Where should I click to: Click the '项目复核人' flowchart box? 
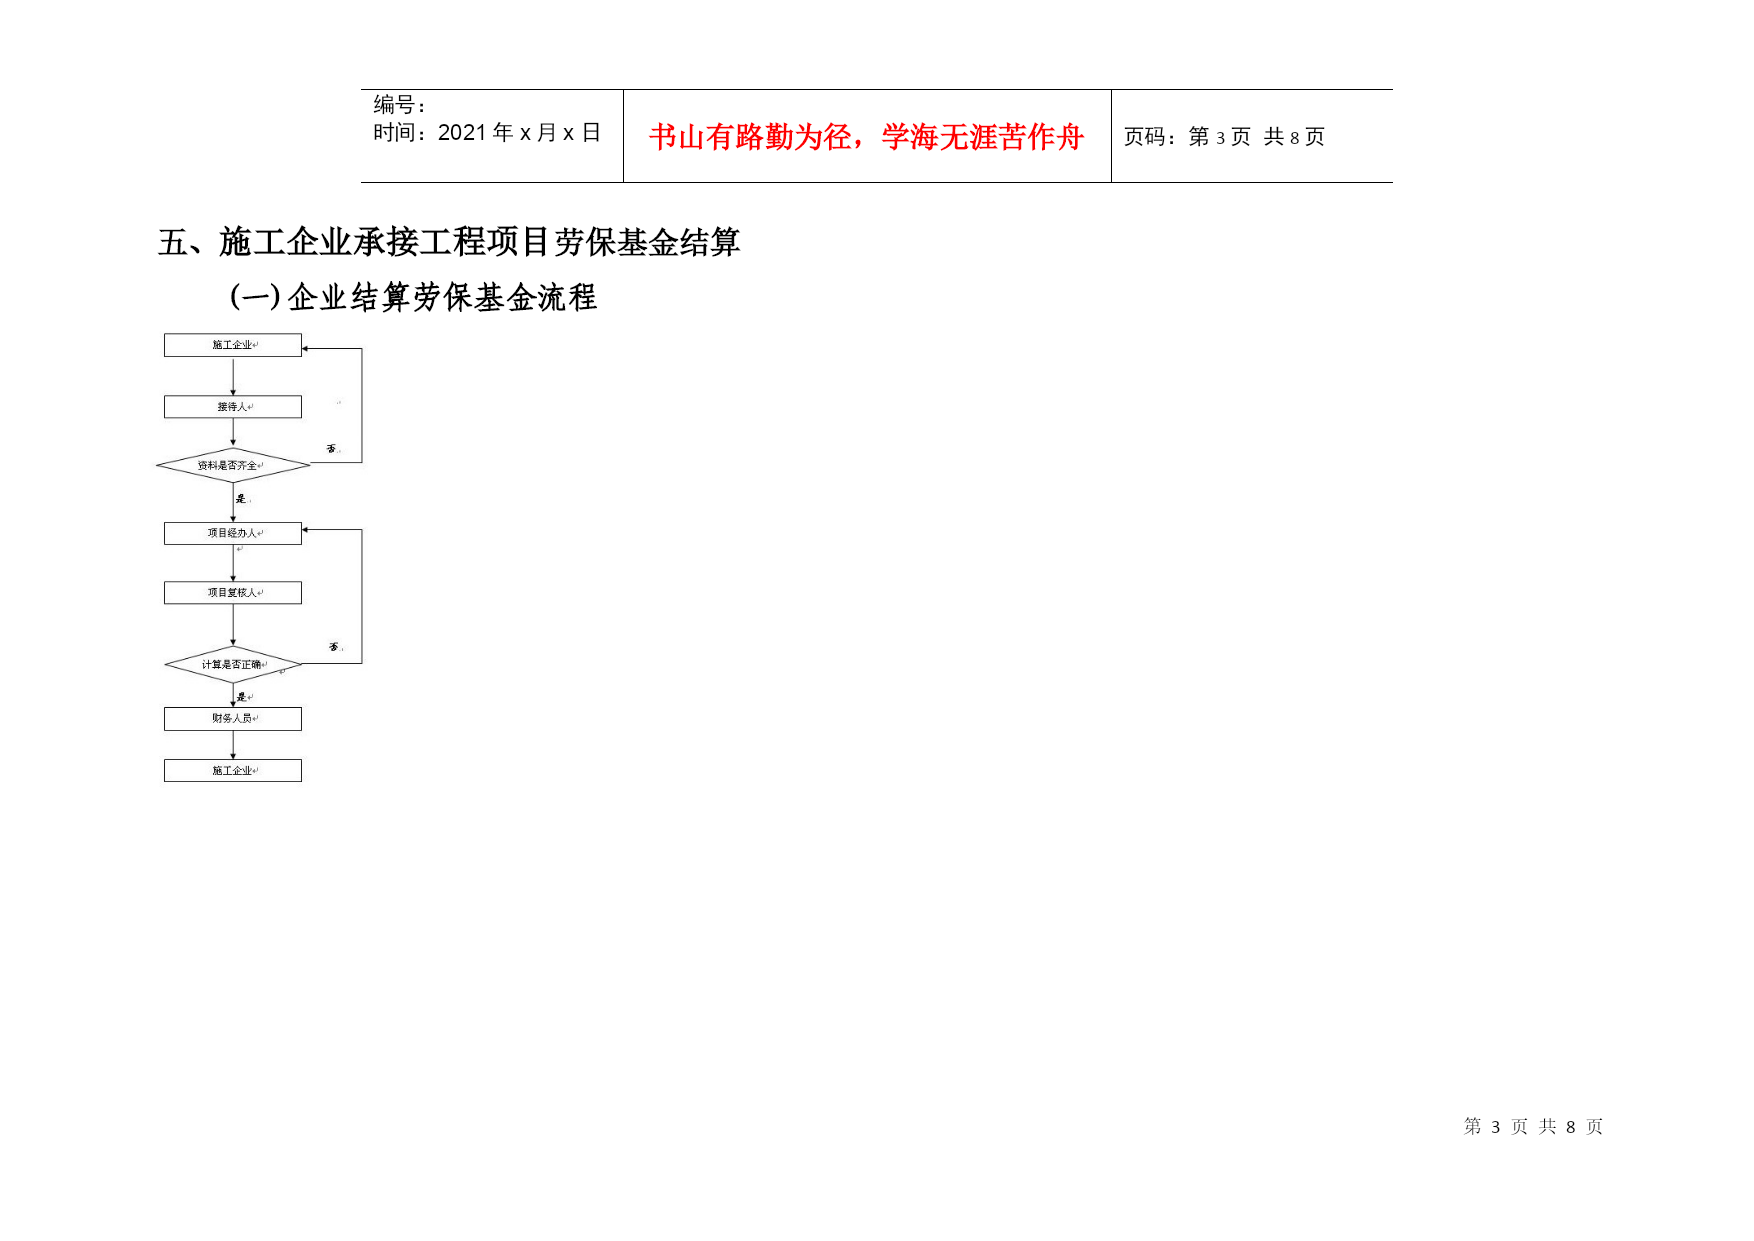click(233, 593)
